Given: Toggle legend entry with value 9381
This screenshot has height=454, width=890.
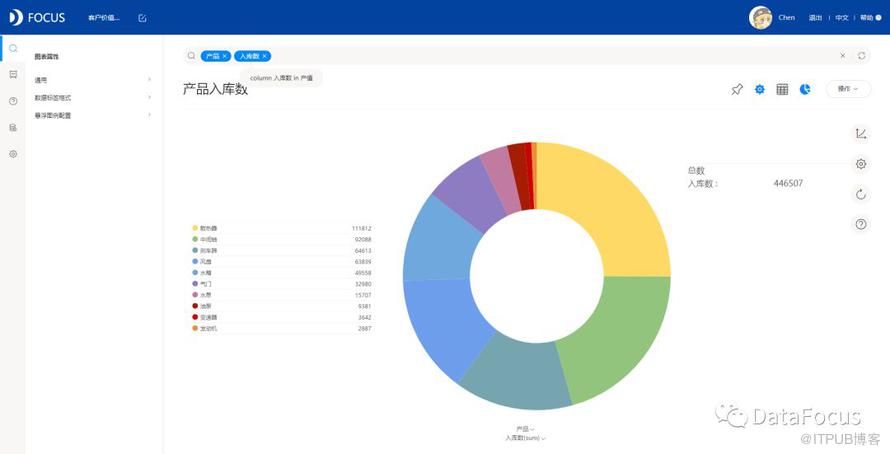Looking at the screenshot, I should coord(282,306).
